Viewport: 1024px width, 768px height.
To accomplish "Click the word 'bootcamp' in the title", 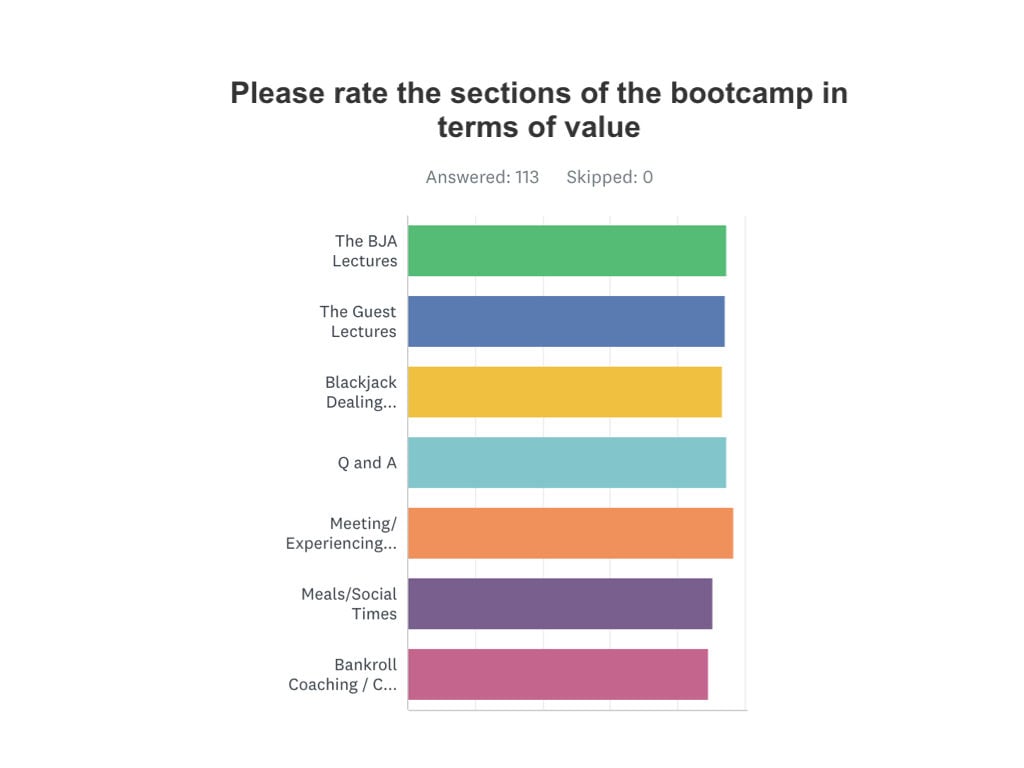I will click(x=741, y=93).
